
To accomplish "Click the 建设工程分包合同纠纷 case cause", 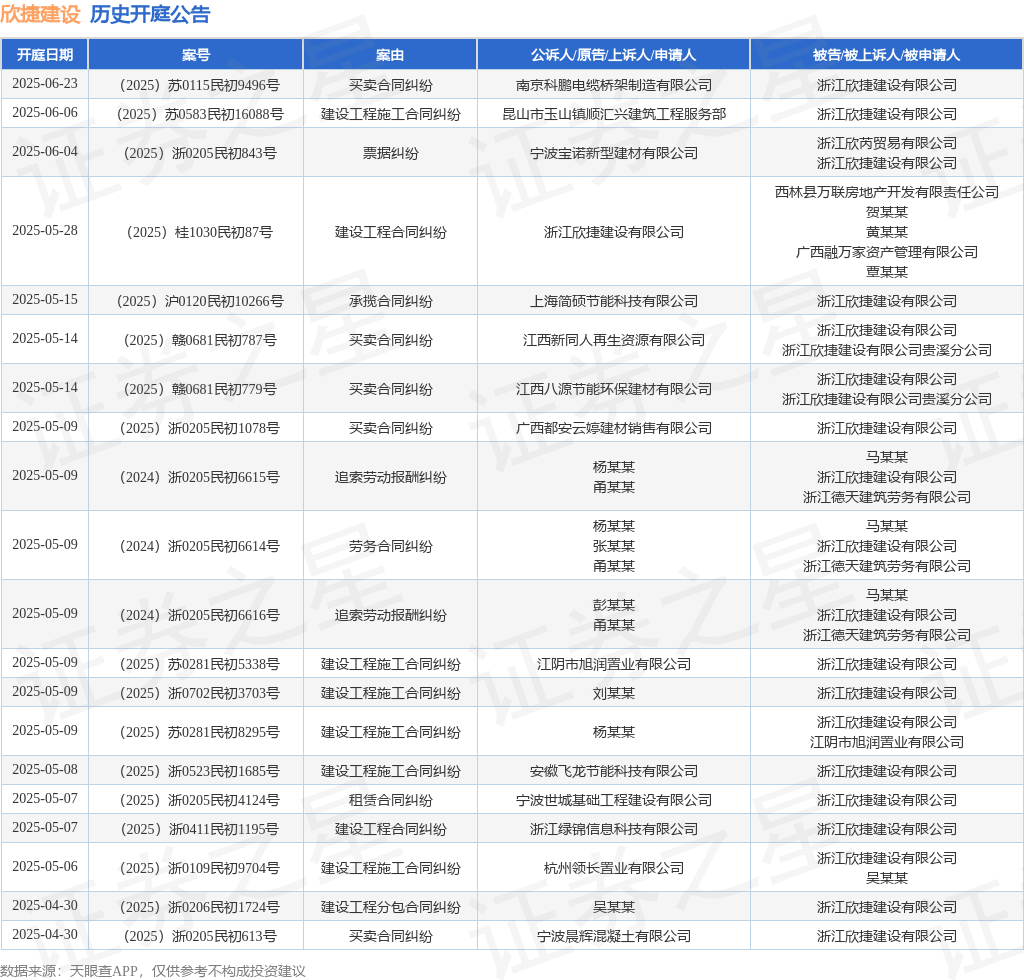I will [x=390, y=907].
